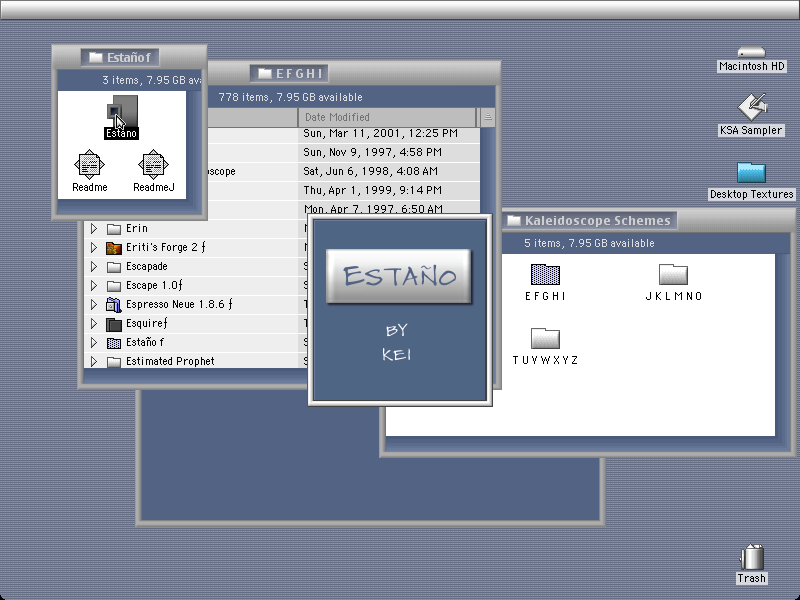Select the E F G H I folder in Kaleidoscope Schemes
This screenshot has width=800, height=600.
(x=545, y=274)
